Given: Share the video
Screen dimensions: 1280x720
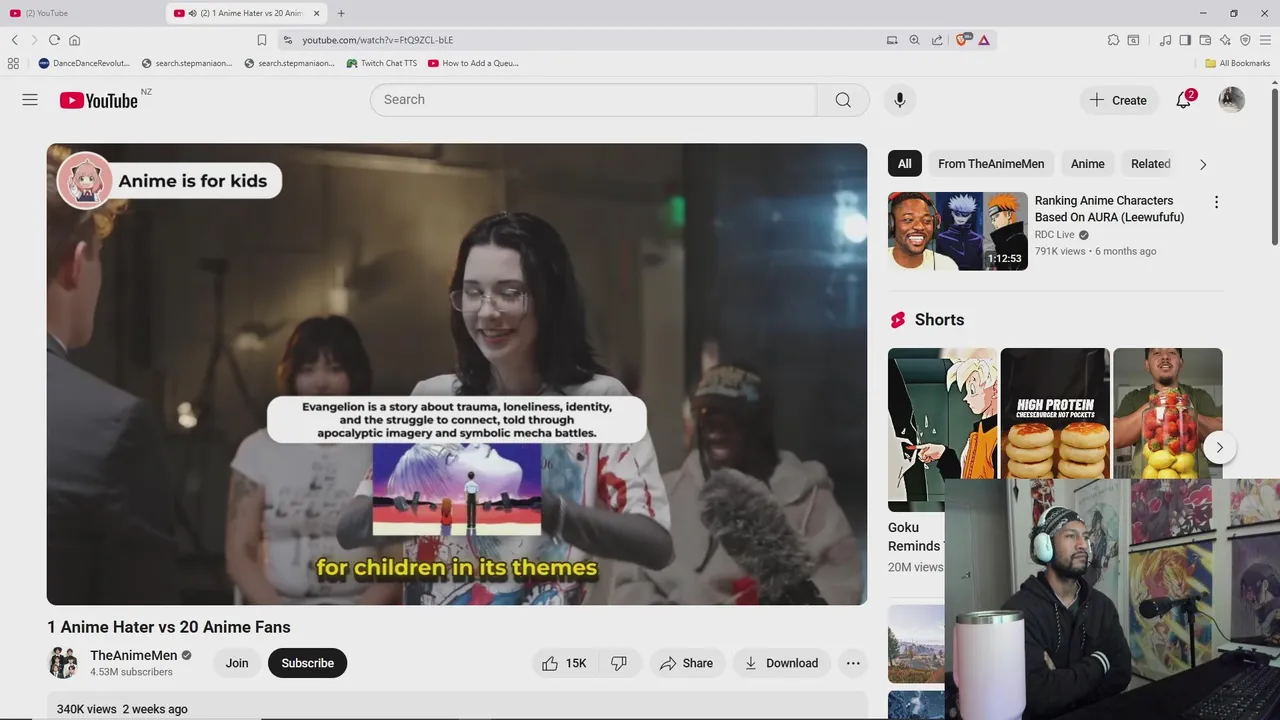Looking at the screenshot, I should point(686,663).
